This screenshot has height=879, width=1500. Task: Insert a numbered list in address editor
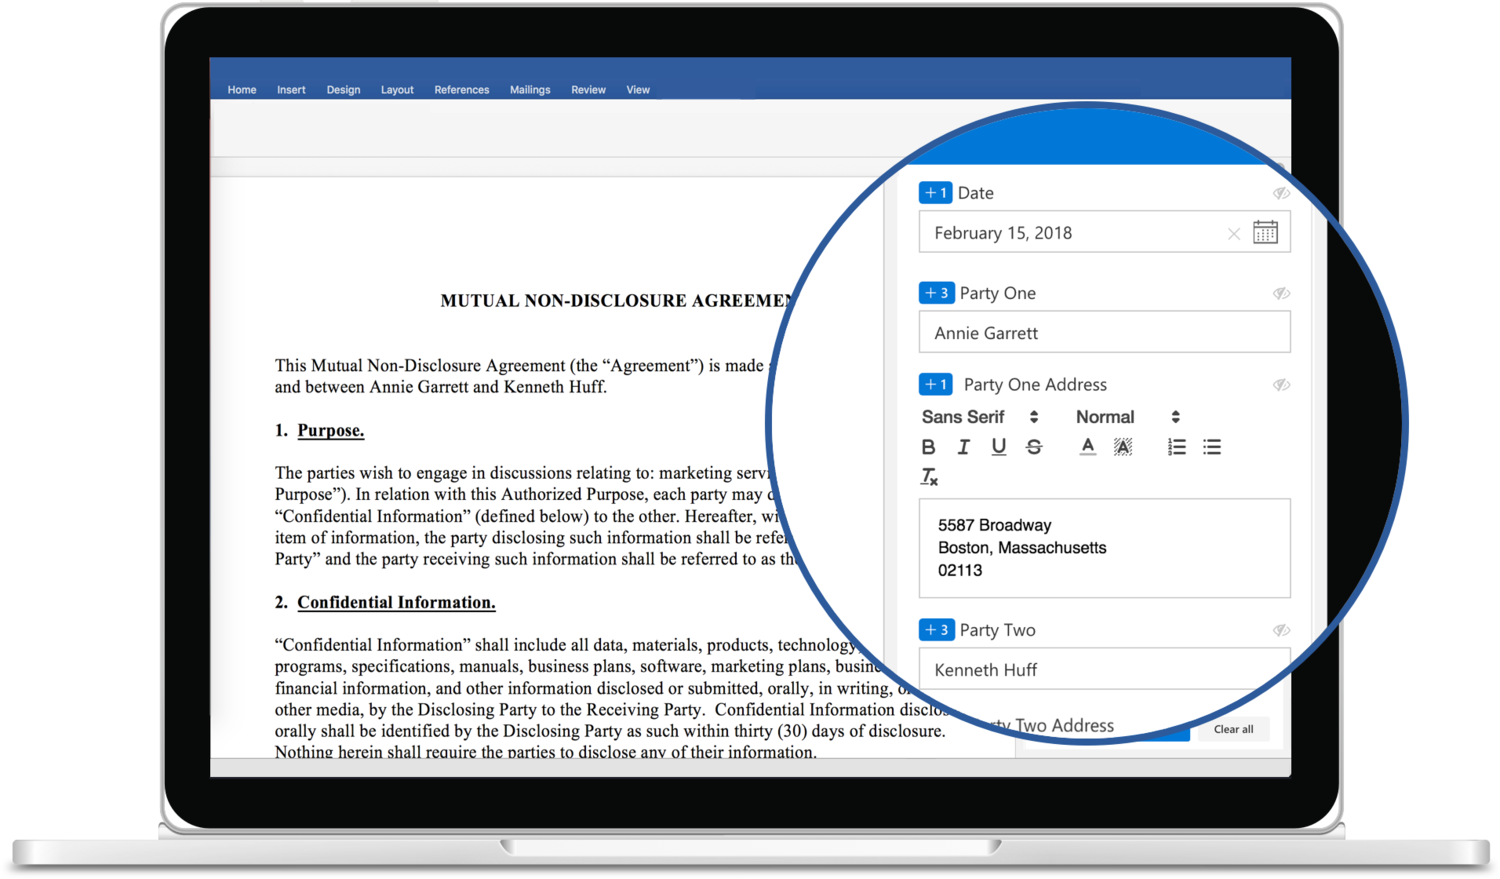click(x=1176, y=447)
